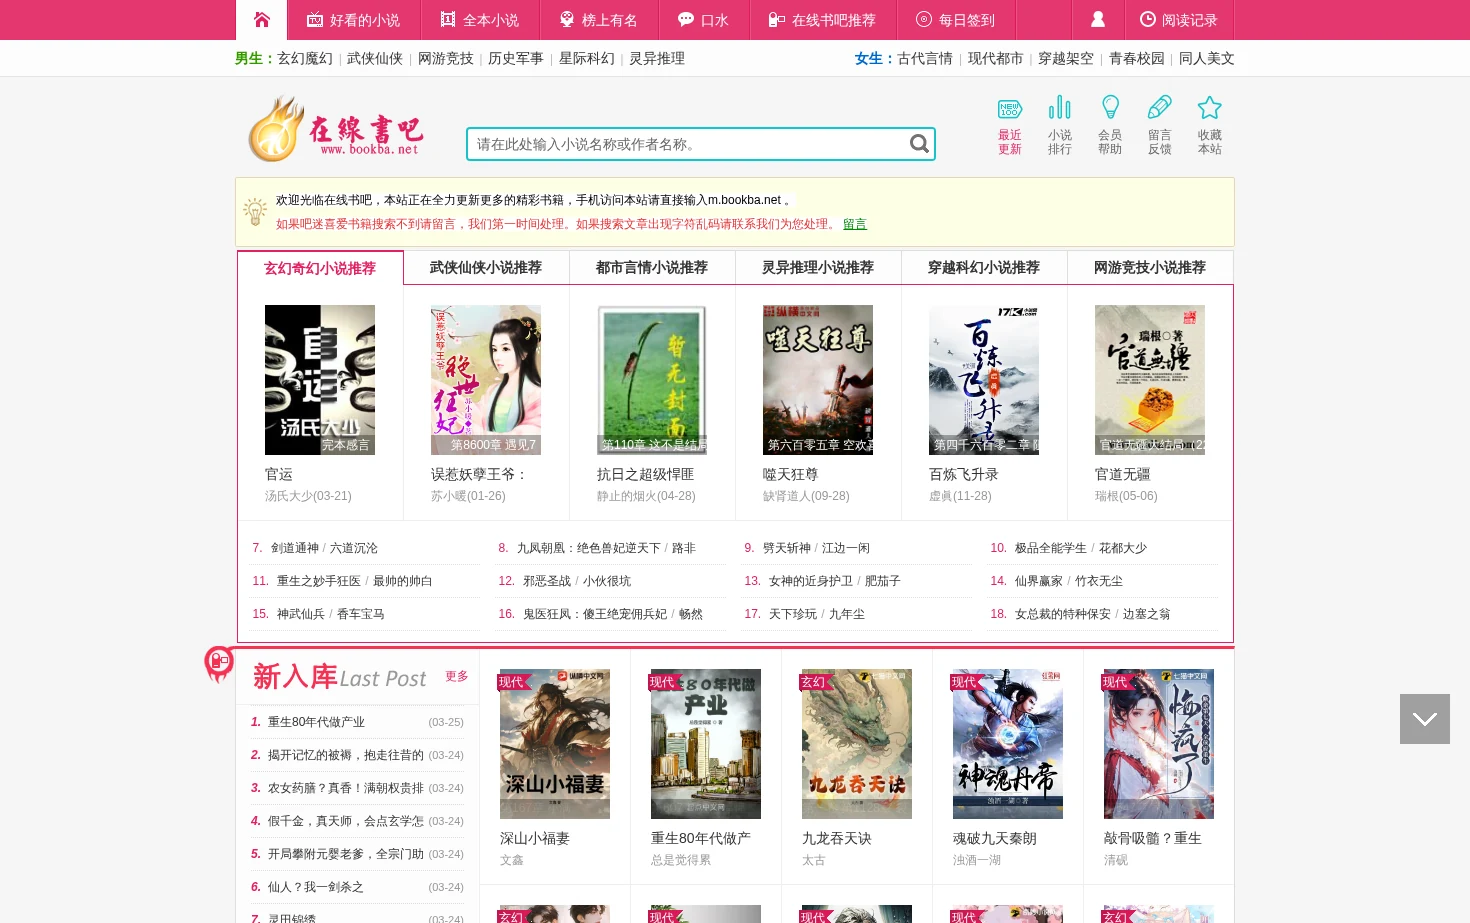1470x923 pixels.
Task: Open 天下珍玩 in ranked list
Action: click(793, 614)
